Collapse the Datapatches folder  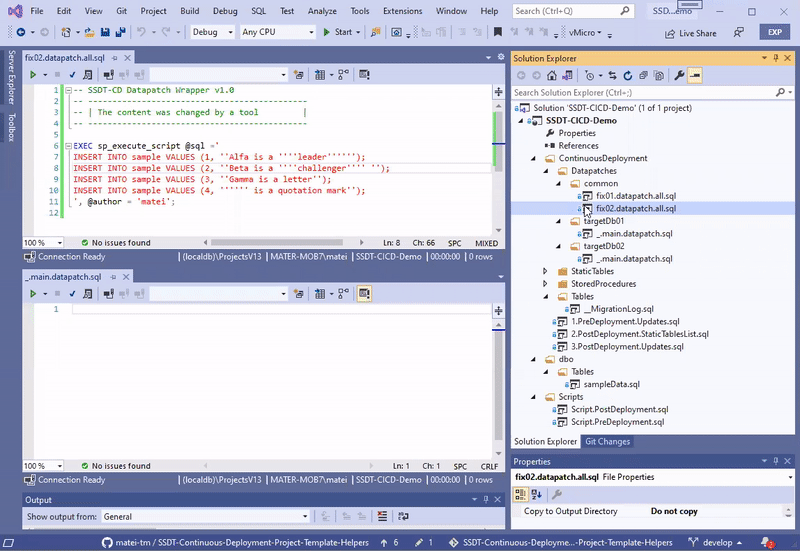(546, 171)
